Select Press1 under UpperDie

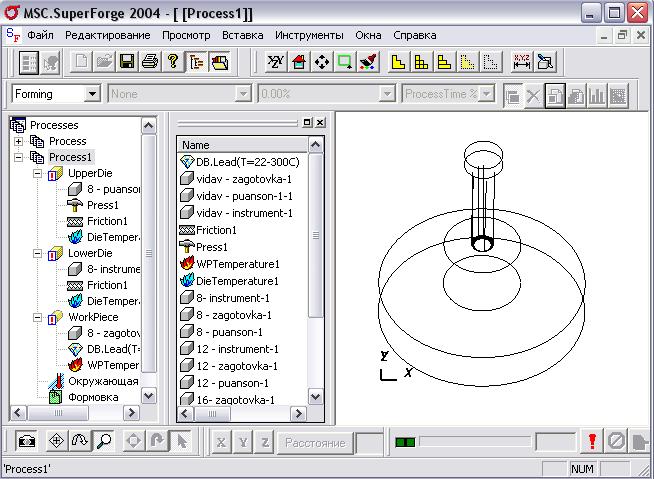[103, 205]
